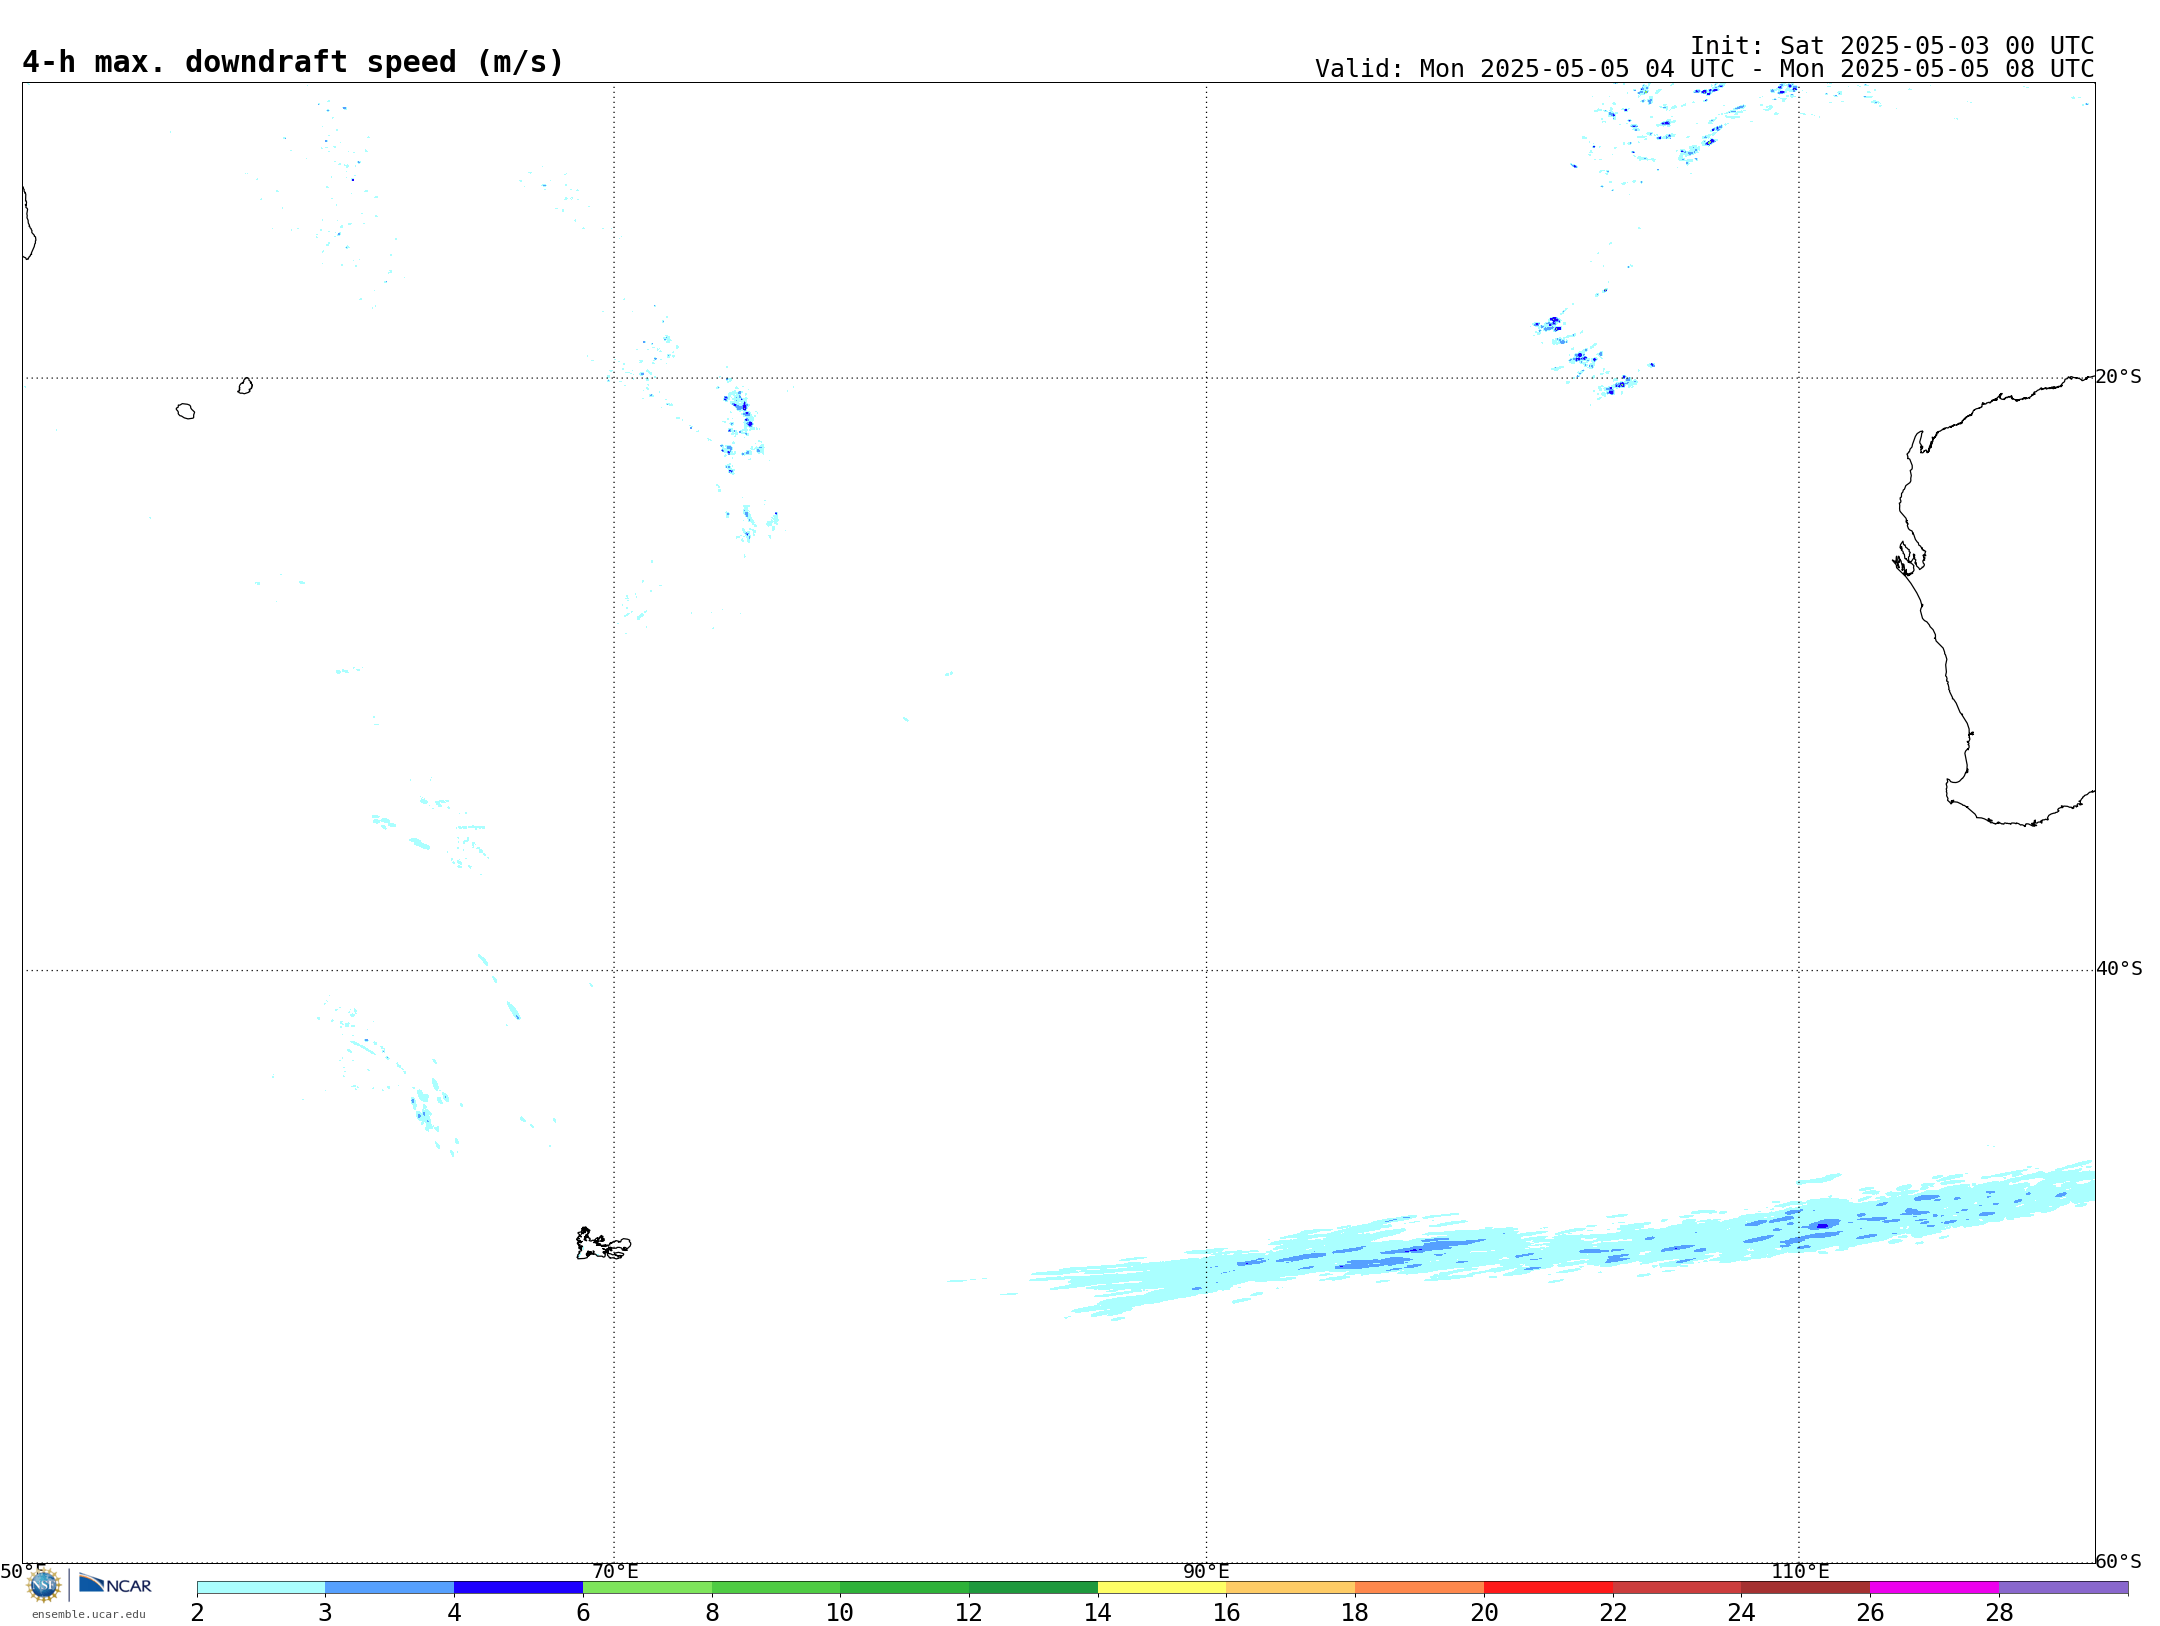Click the yellow 14-16 colorbar segment
Image resolution: width=2160 pixels, height=1626 pixels.
[1162, 1587]
